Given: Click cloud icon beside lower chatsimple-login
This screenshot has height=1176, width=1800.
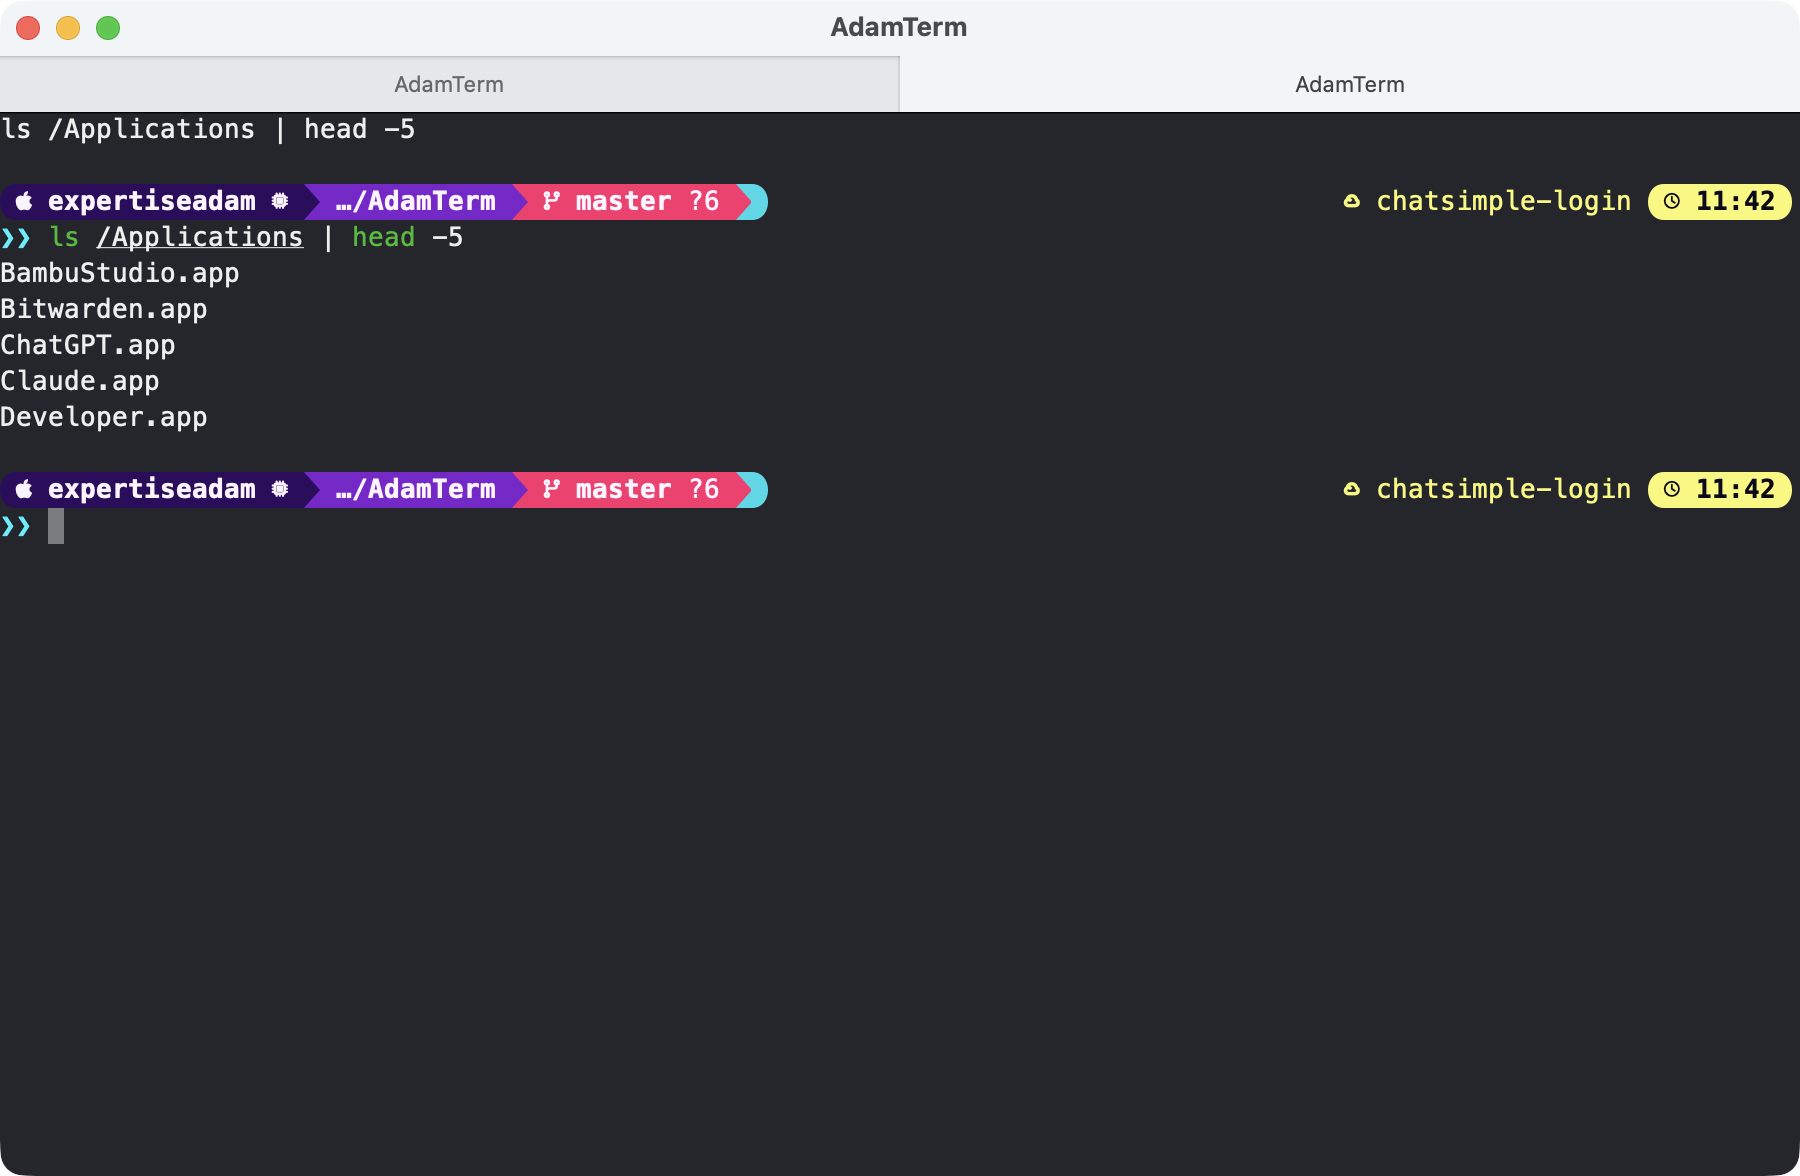Looking at the screenshot, I should [1352, 489].
